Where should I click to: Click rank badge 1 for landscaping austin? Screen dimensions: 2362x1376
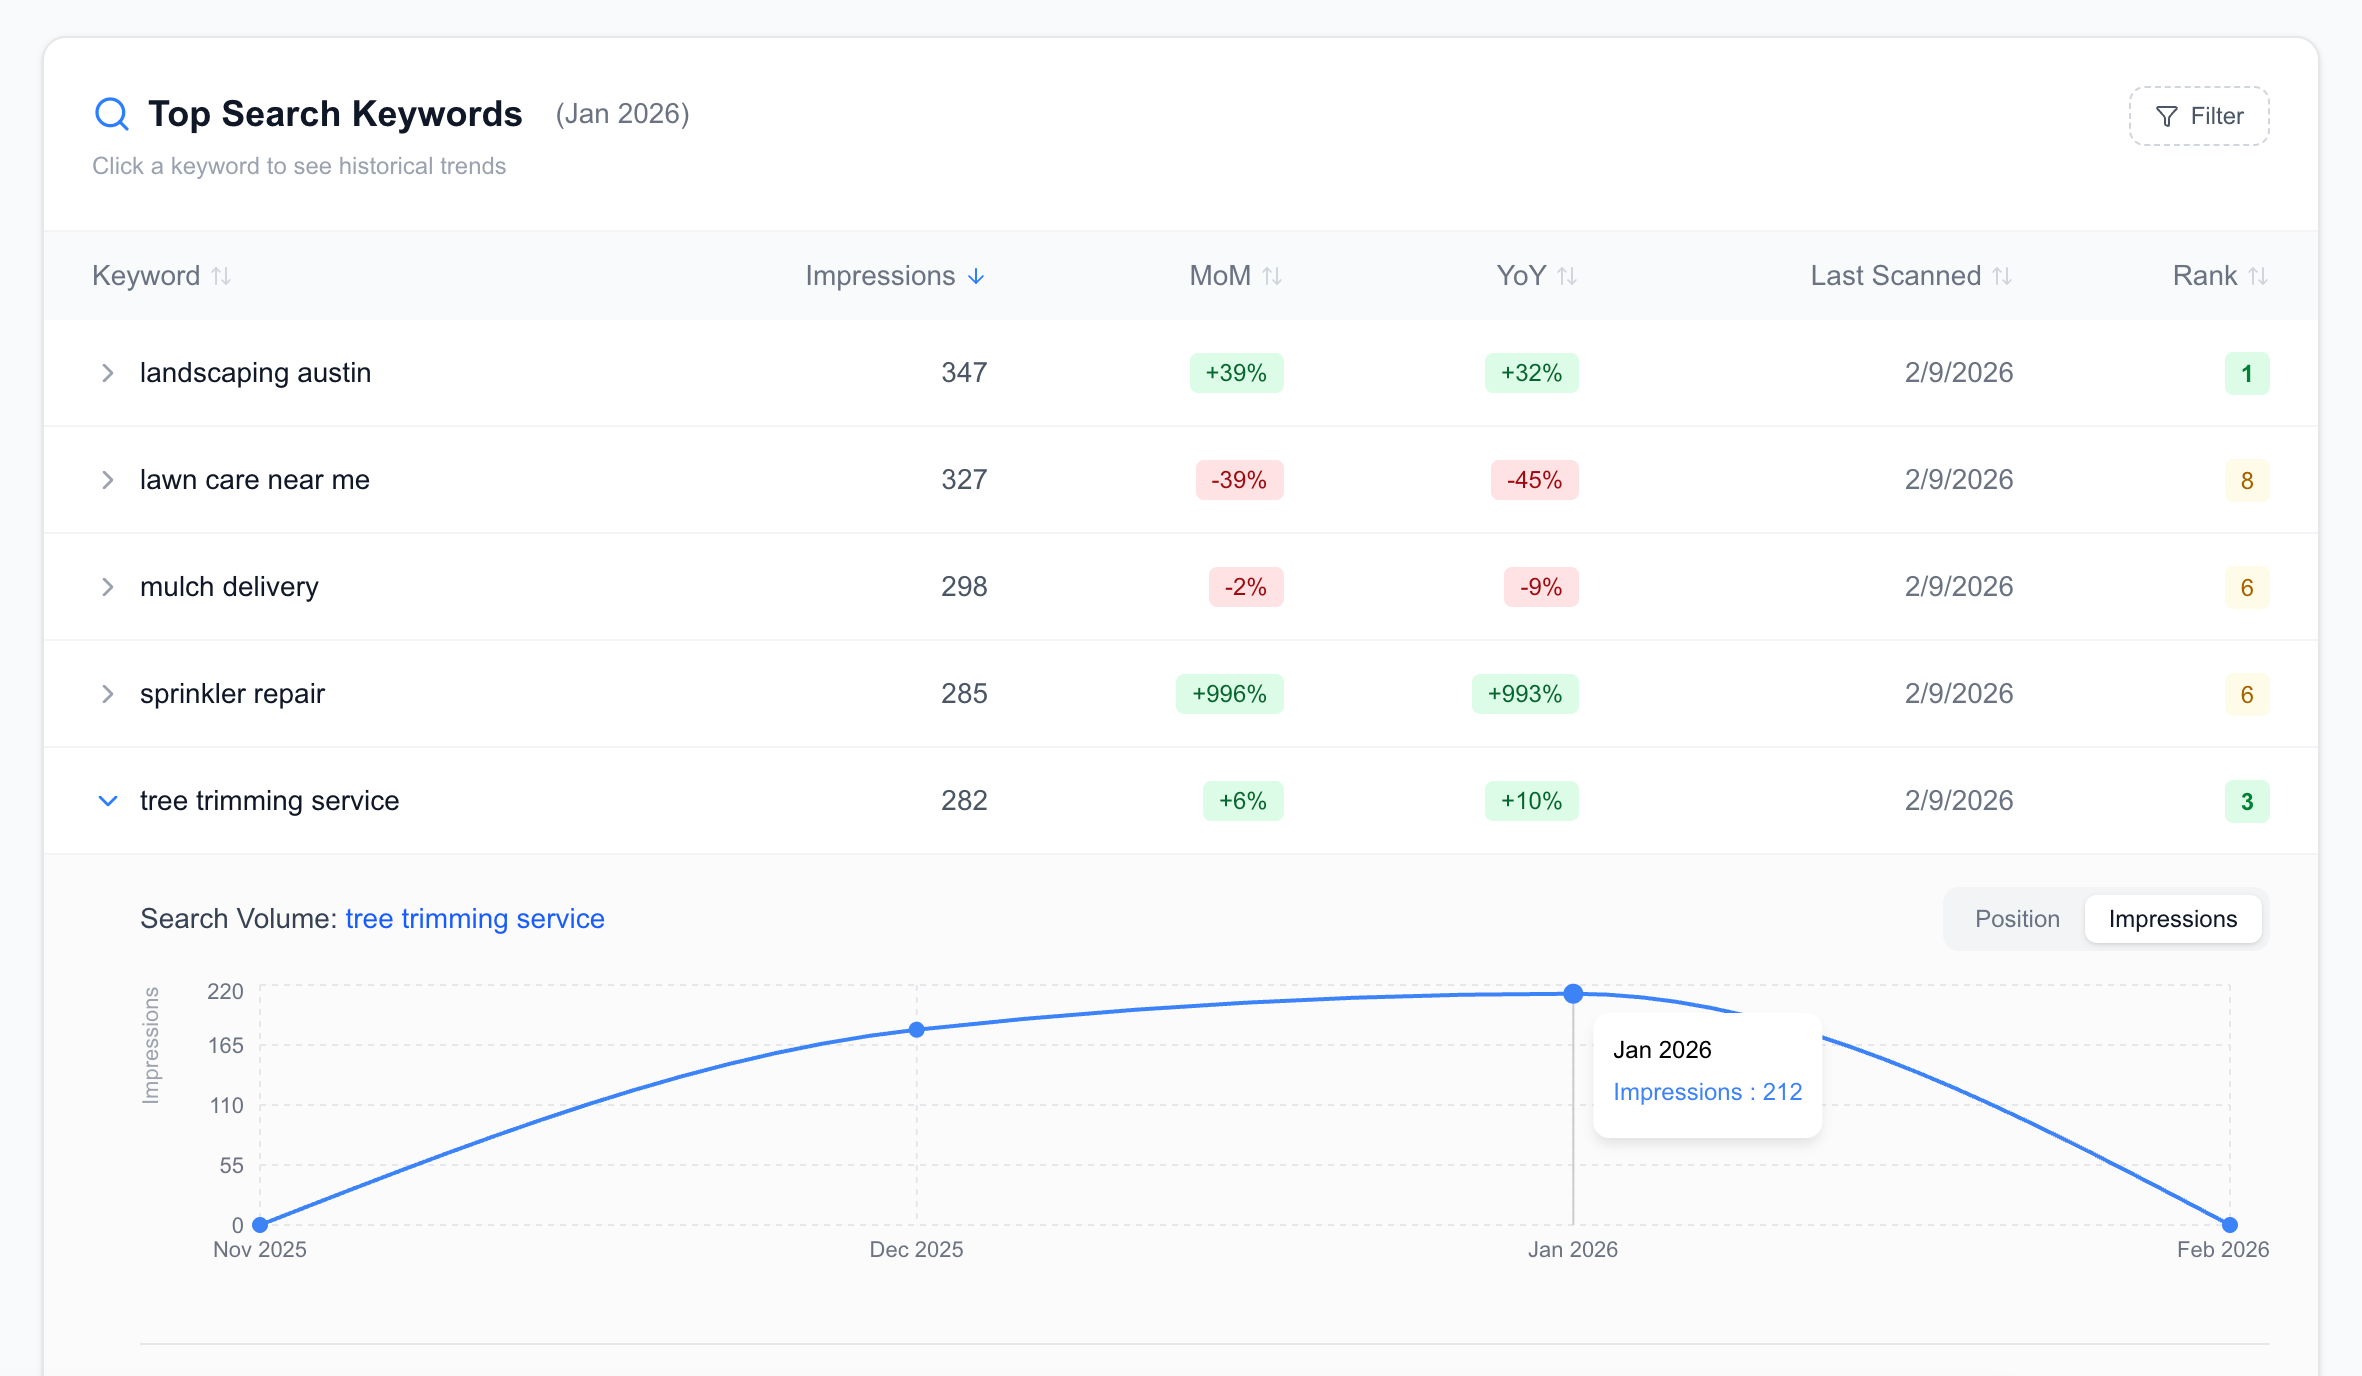pos(2247,374)
